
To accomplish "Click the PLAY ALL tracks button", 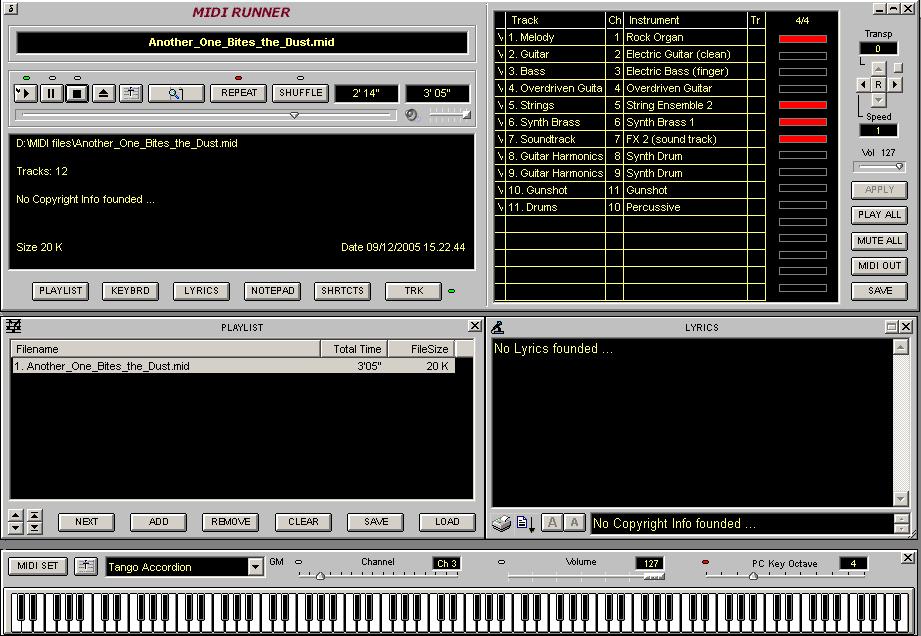I will pyautogui.click(x=879, y=215).
